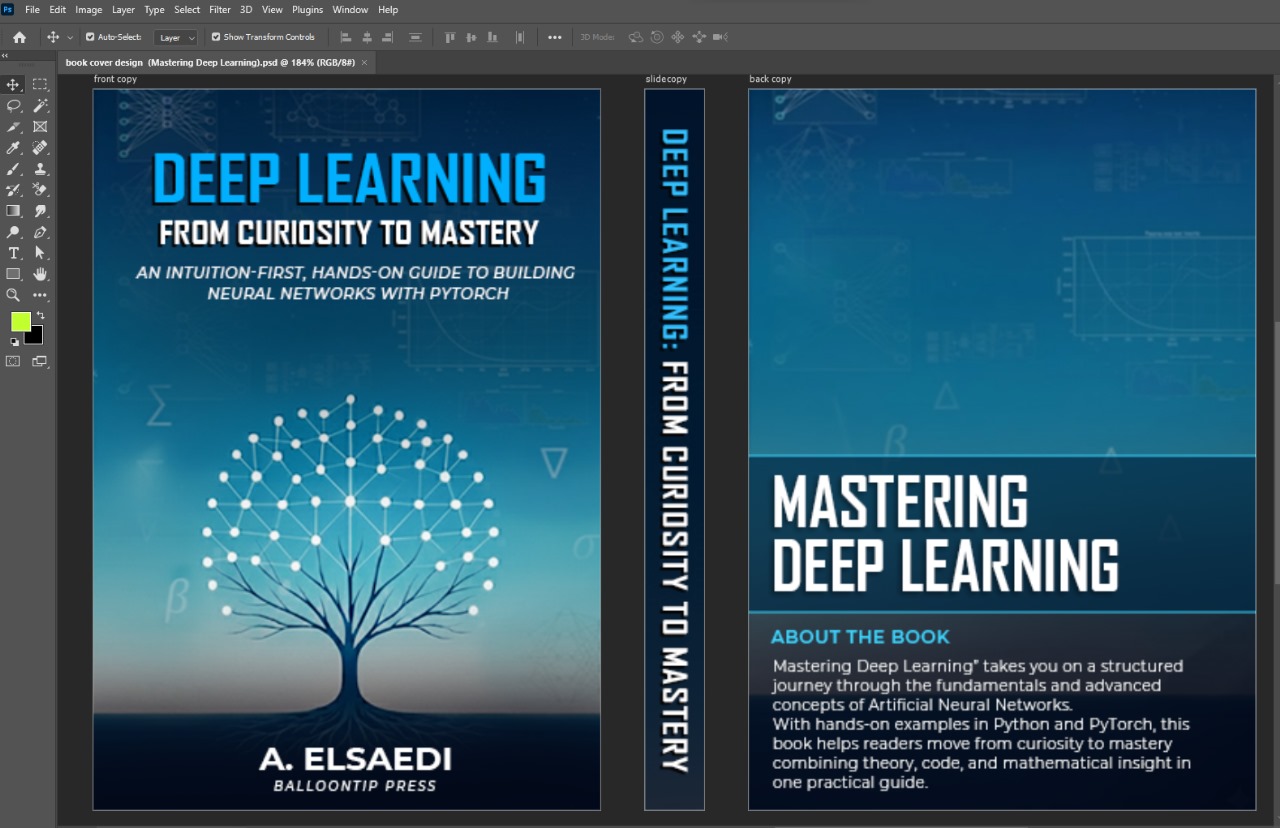This screenshot has height=828, width=1280.
Task: Swap foreground and background colors
Action: point(40,315)
